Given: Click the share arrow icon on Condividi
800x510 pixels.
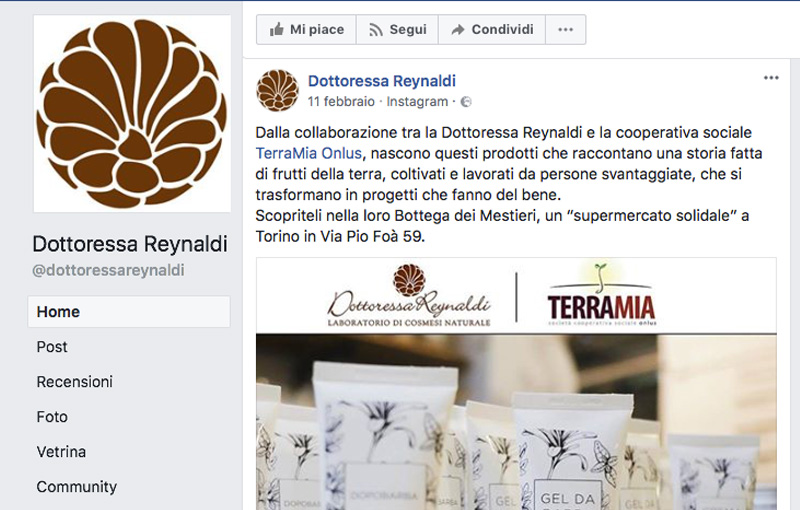Looking at the screenshot, I should pos(458,30).
